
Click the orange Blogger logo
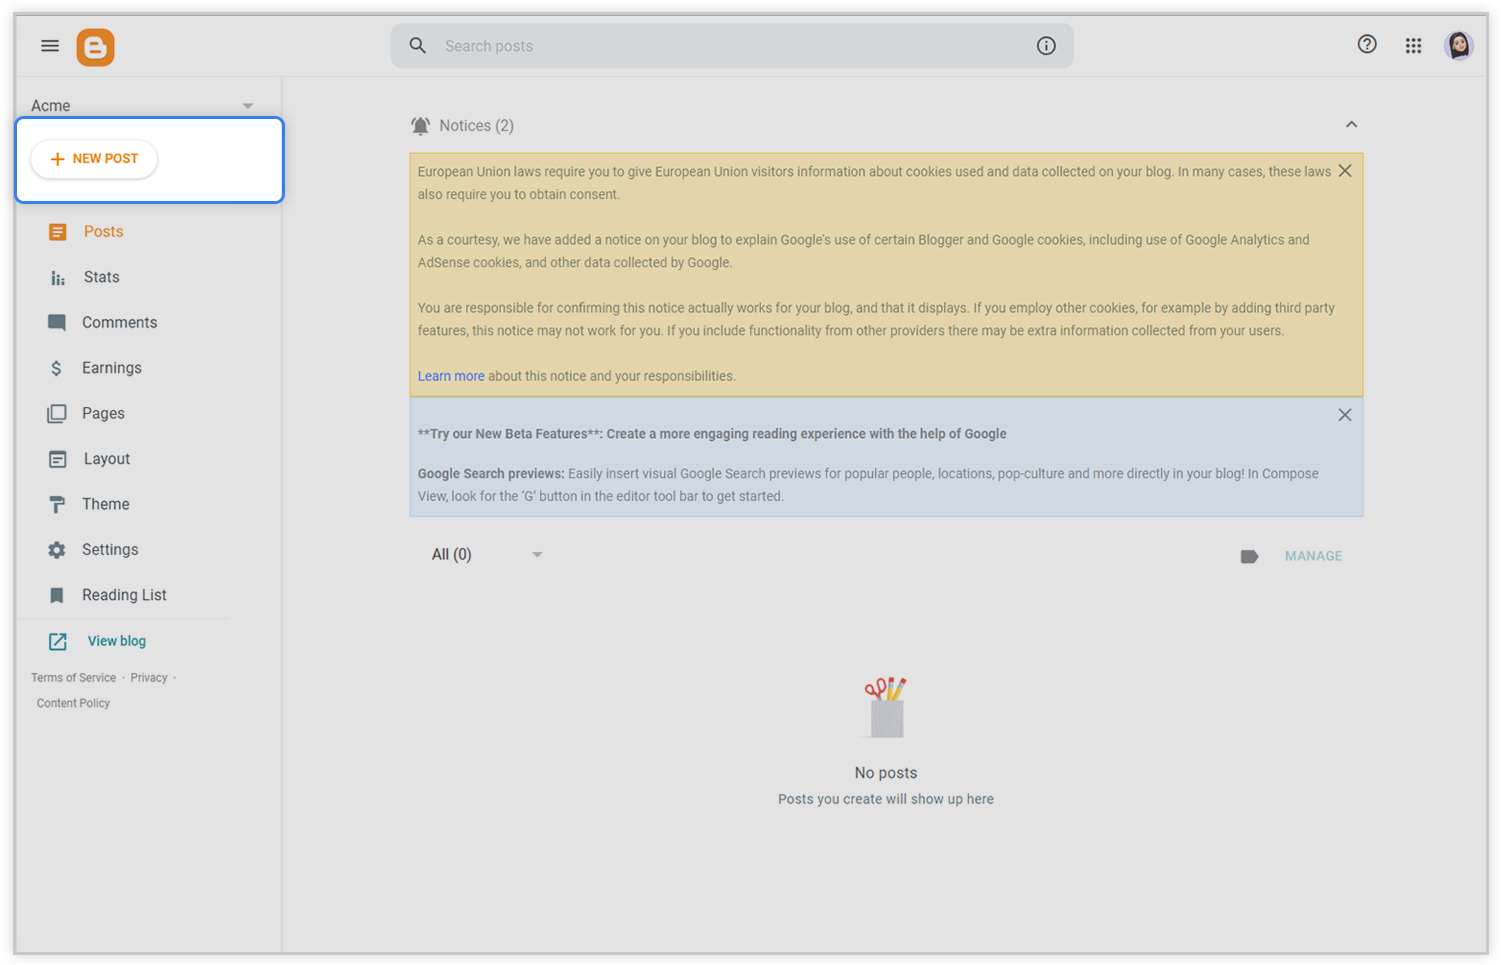coord(95,47)
